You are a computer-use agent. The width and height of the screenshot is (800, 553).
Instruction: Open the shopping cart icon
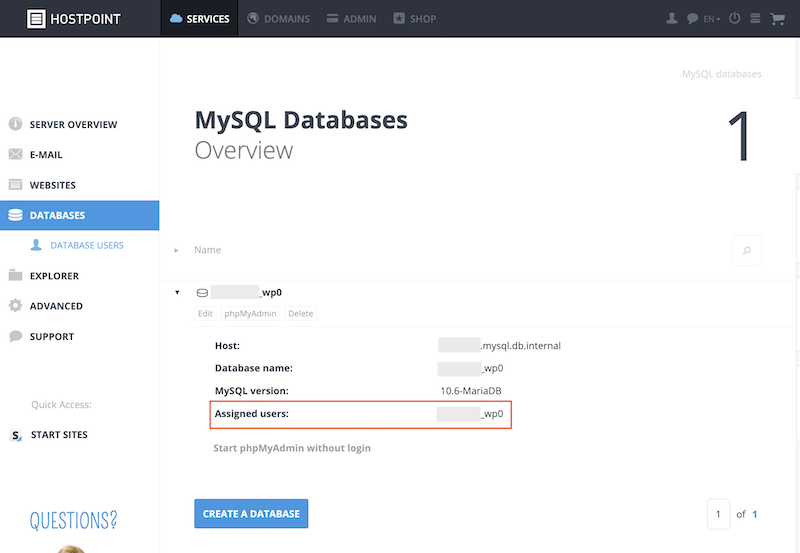777,19
